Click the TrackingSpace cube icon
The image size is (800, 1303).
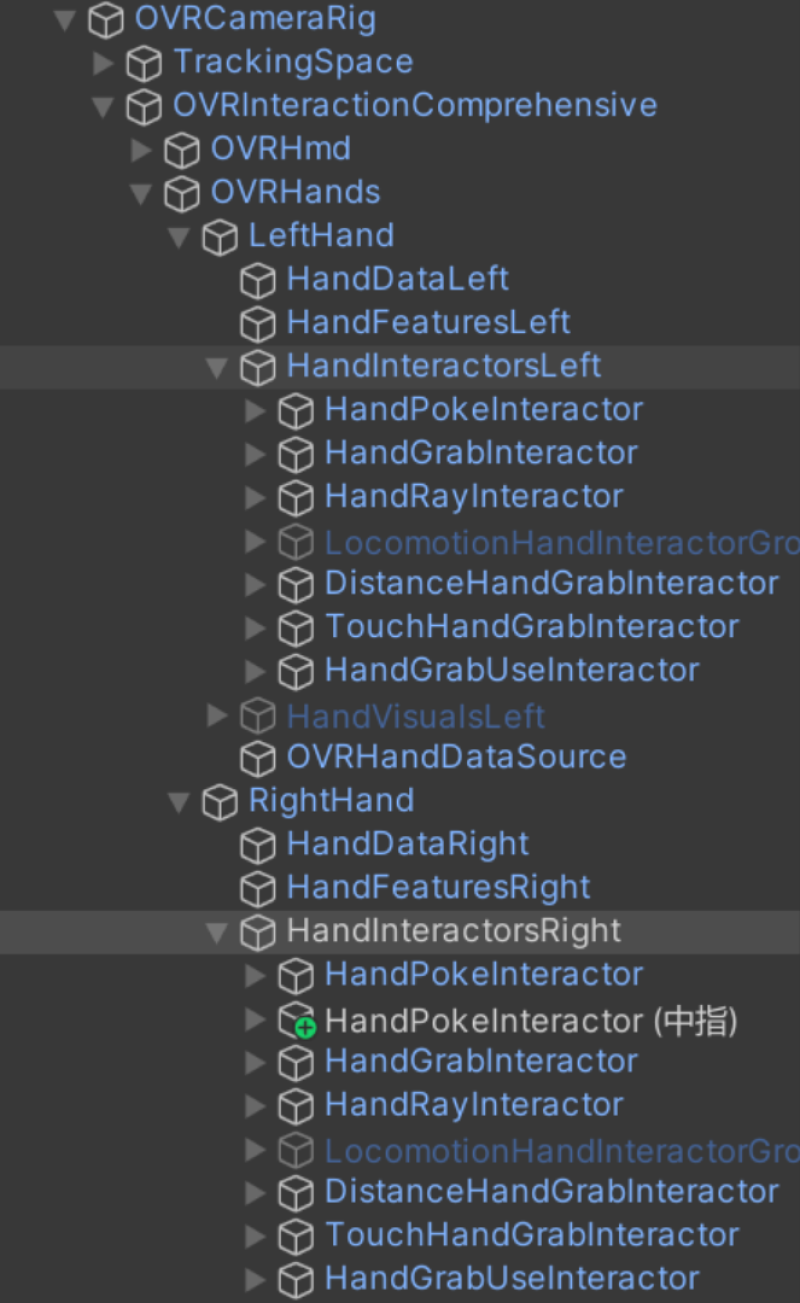tap(145, 63)
